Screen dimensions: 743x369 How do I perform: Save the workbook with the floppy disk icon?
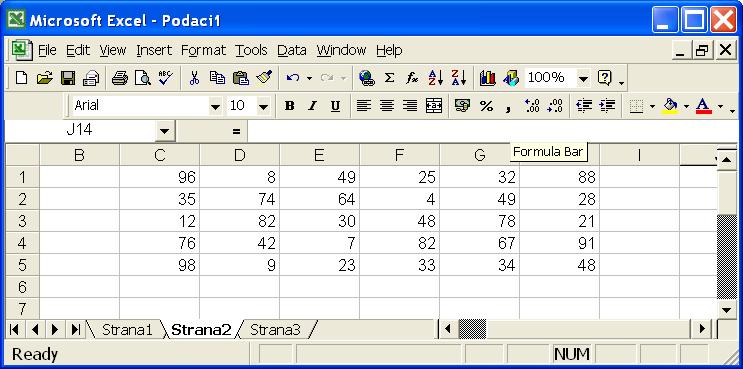[68, 78]
